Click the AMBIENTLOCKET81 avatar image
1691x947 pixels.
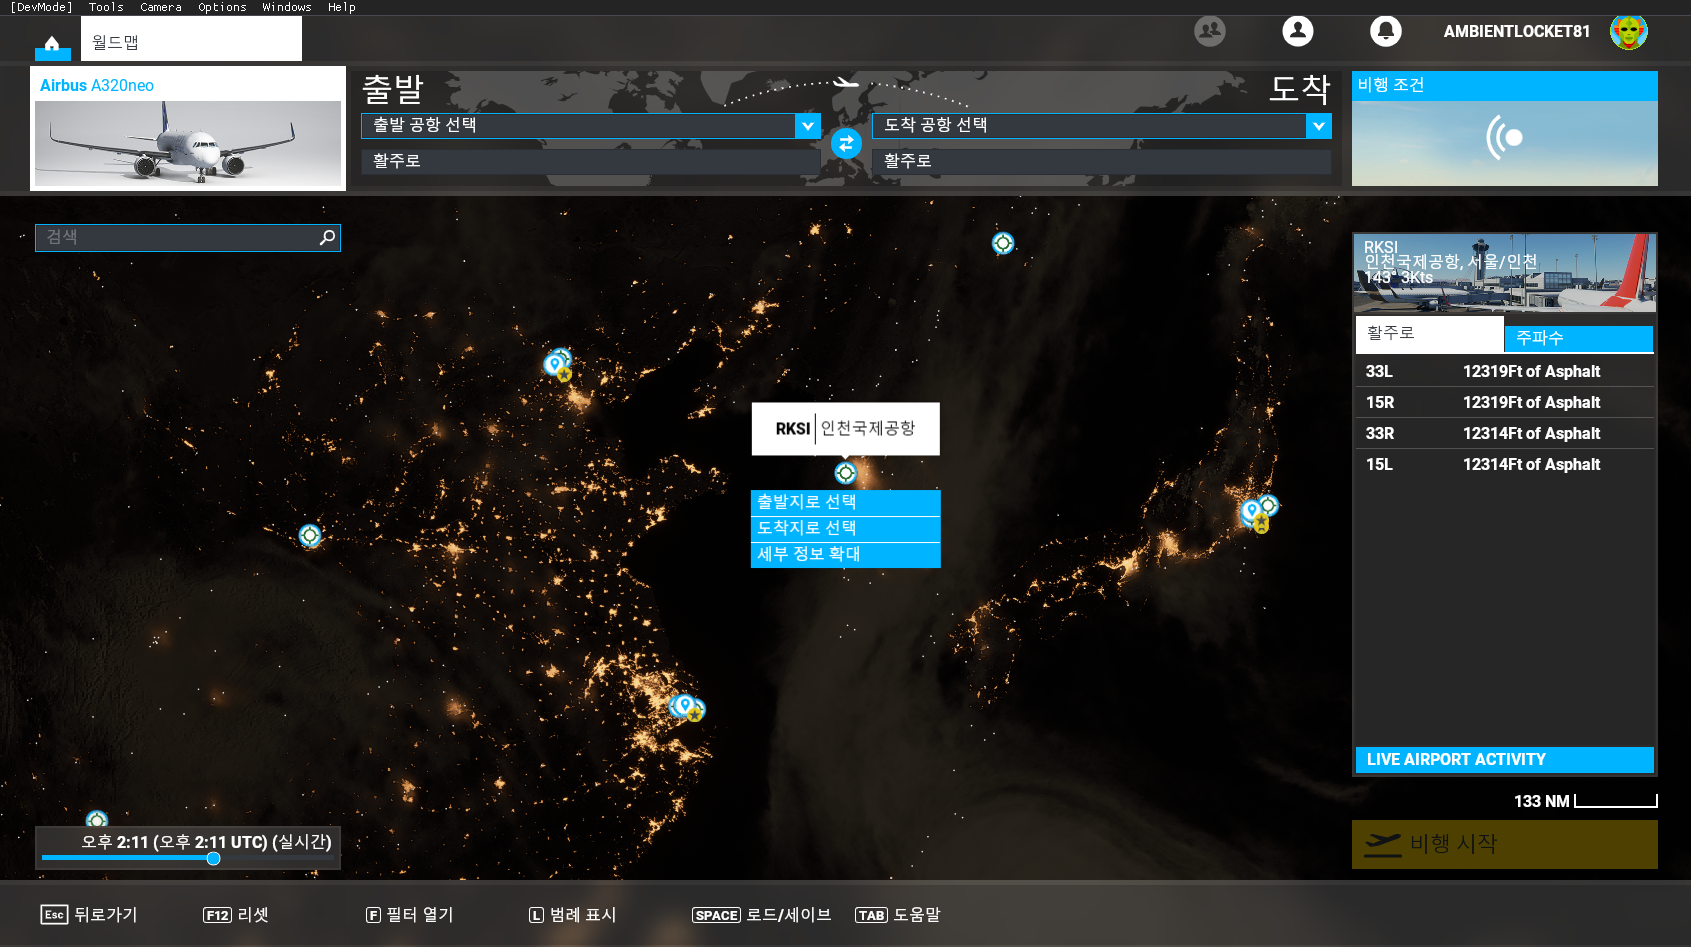click(x=1629, y=31)
